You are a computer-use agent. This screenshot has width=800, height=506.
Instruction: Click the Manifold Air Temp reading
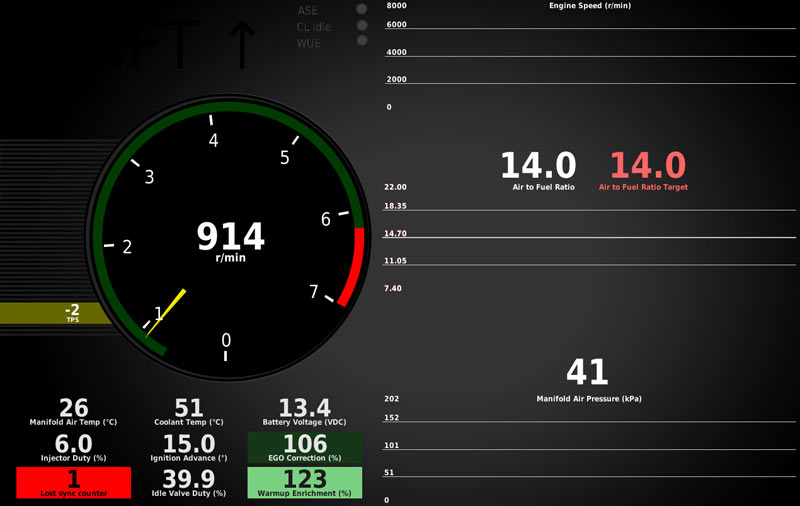73,408
